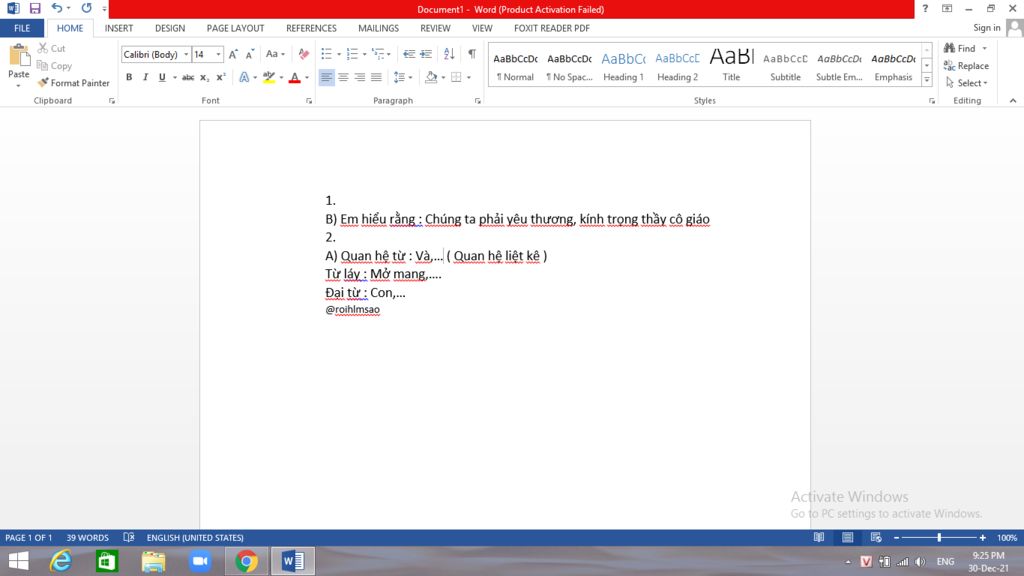1024x576 pixels.
Task: Switch to PAGE LAYOUT tab
Action: (235, 28)
